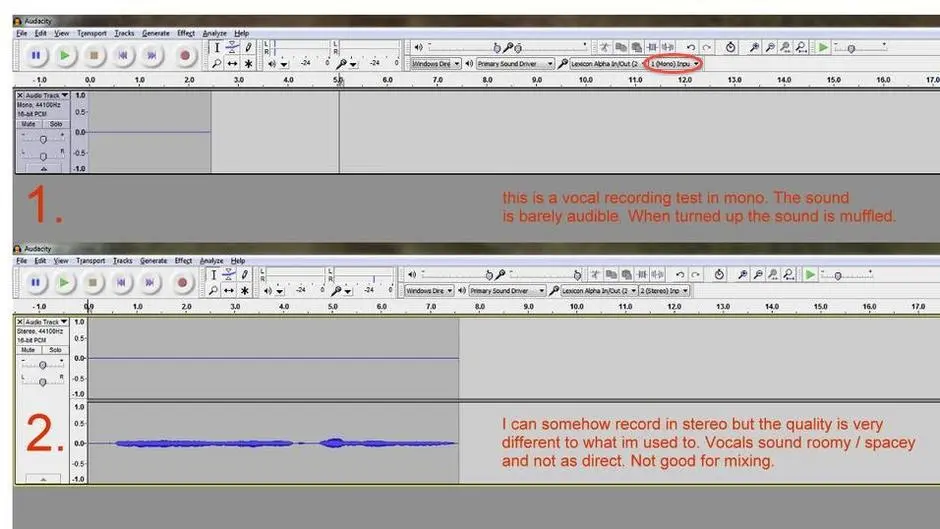Select the Draw pencil tool in top window
The height and width of the screenshot is (529, 940).
[x=249, y=46]
